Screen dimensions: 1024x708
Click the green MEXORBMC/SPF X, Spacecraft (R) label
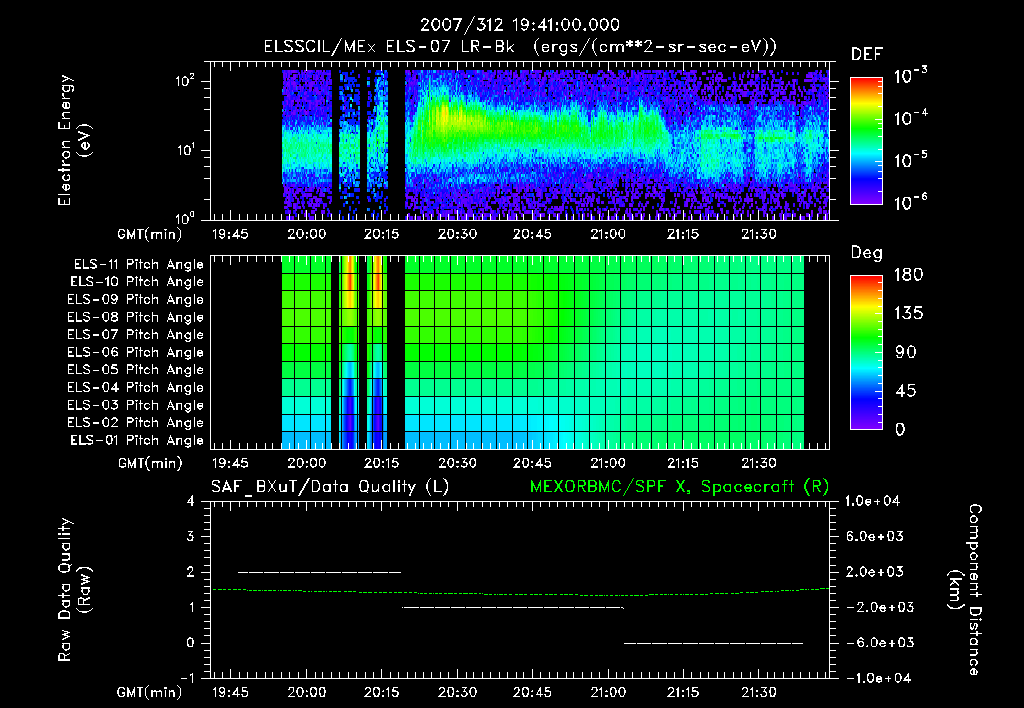679,487
